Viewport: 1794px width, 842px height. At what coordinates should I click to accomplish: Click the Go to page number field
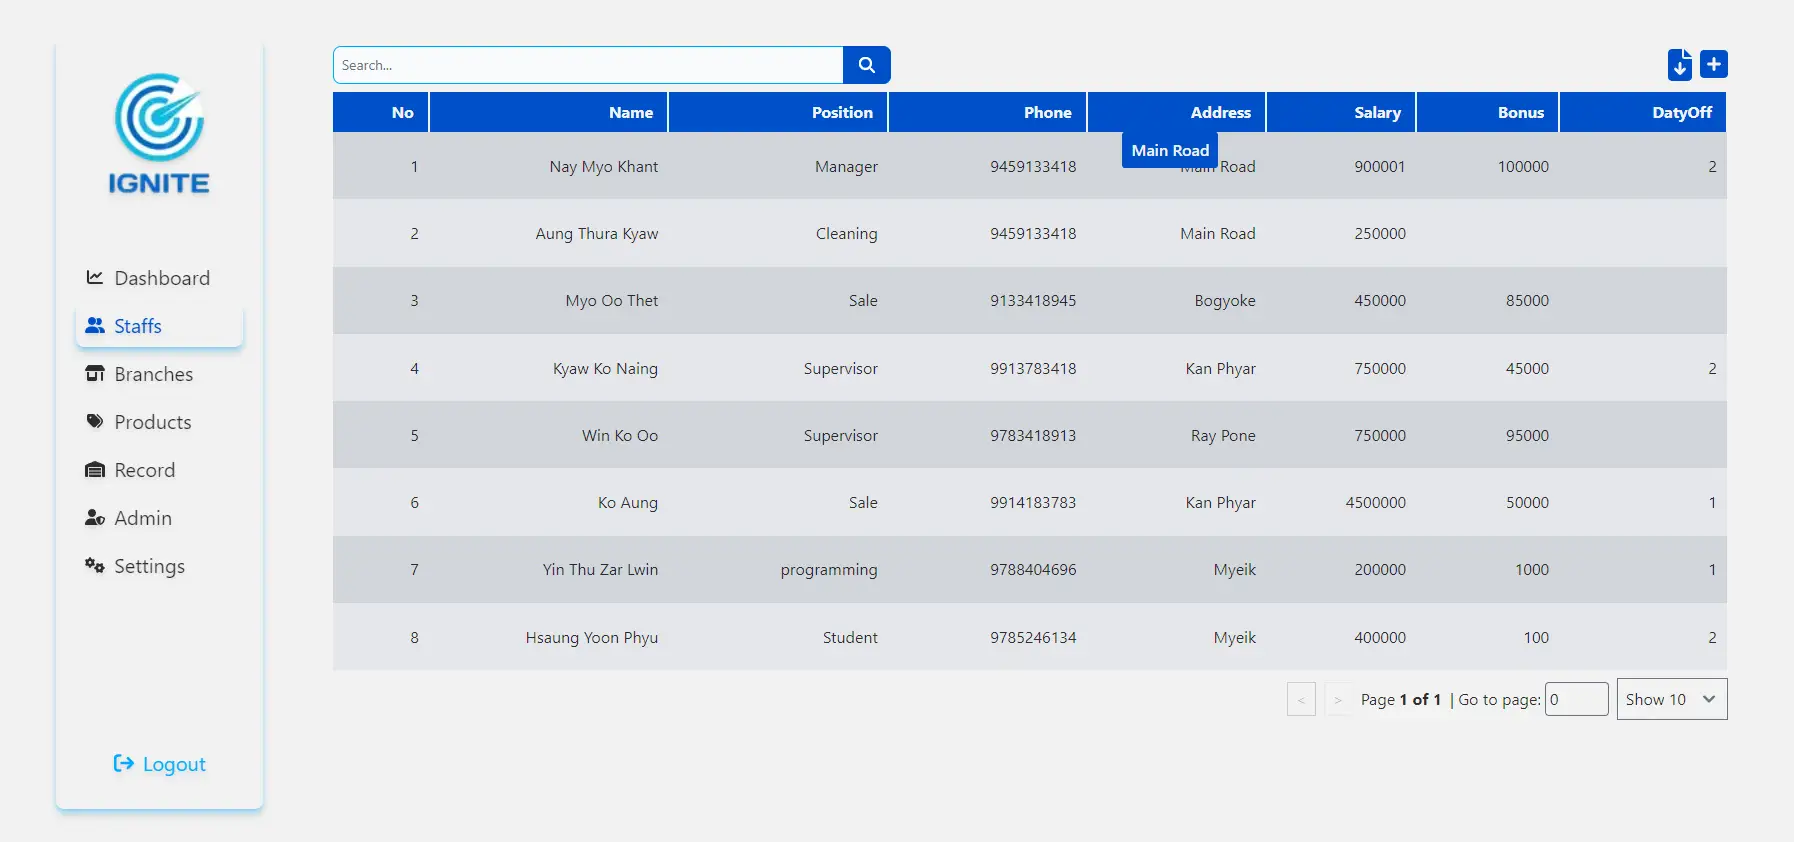(1576, 699)
